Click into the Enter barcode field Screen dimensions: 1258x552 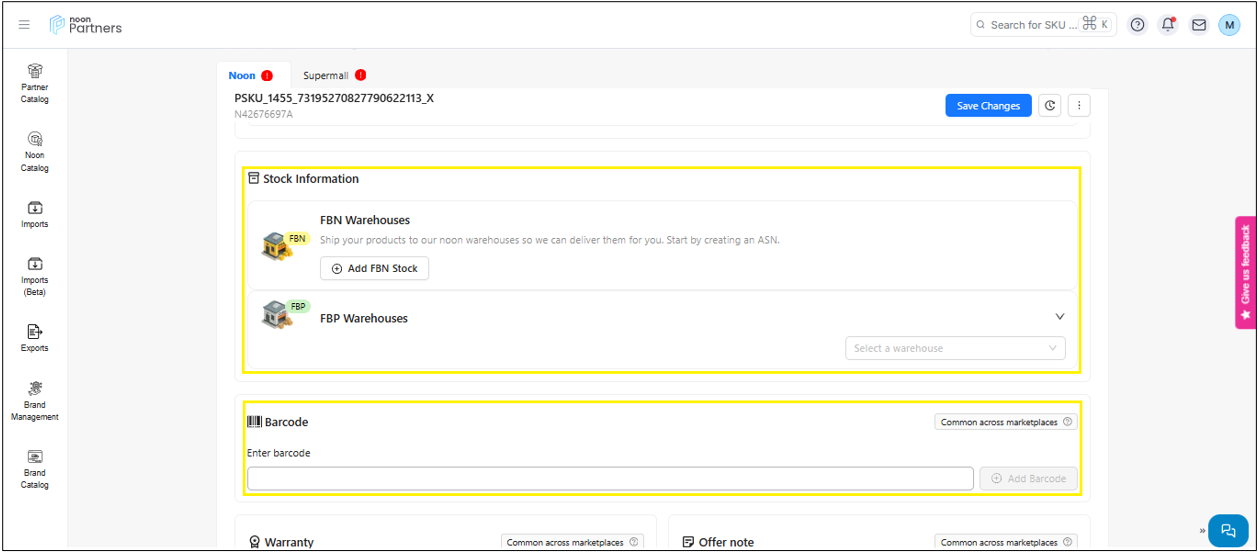(x=610, y=478)
